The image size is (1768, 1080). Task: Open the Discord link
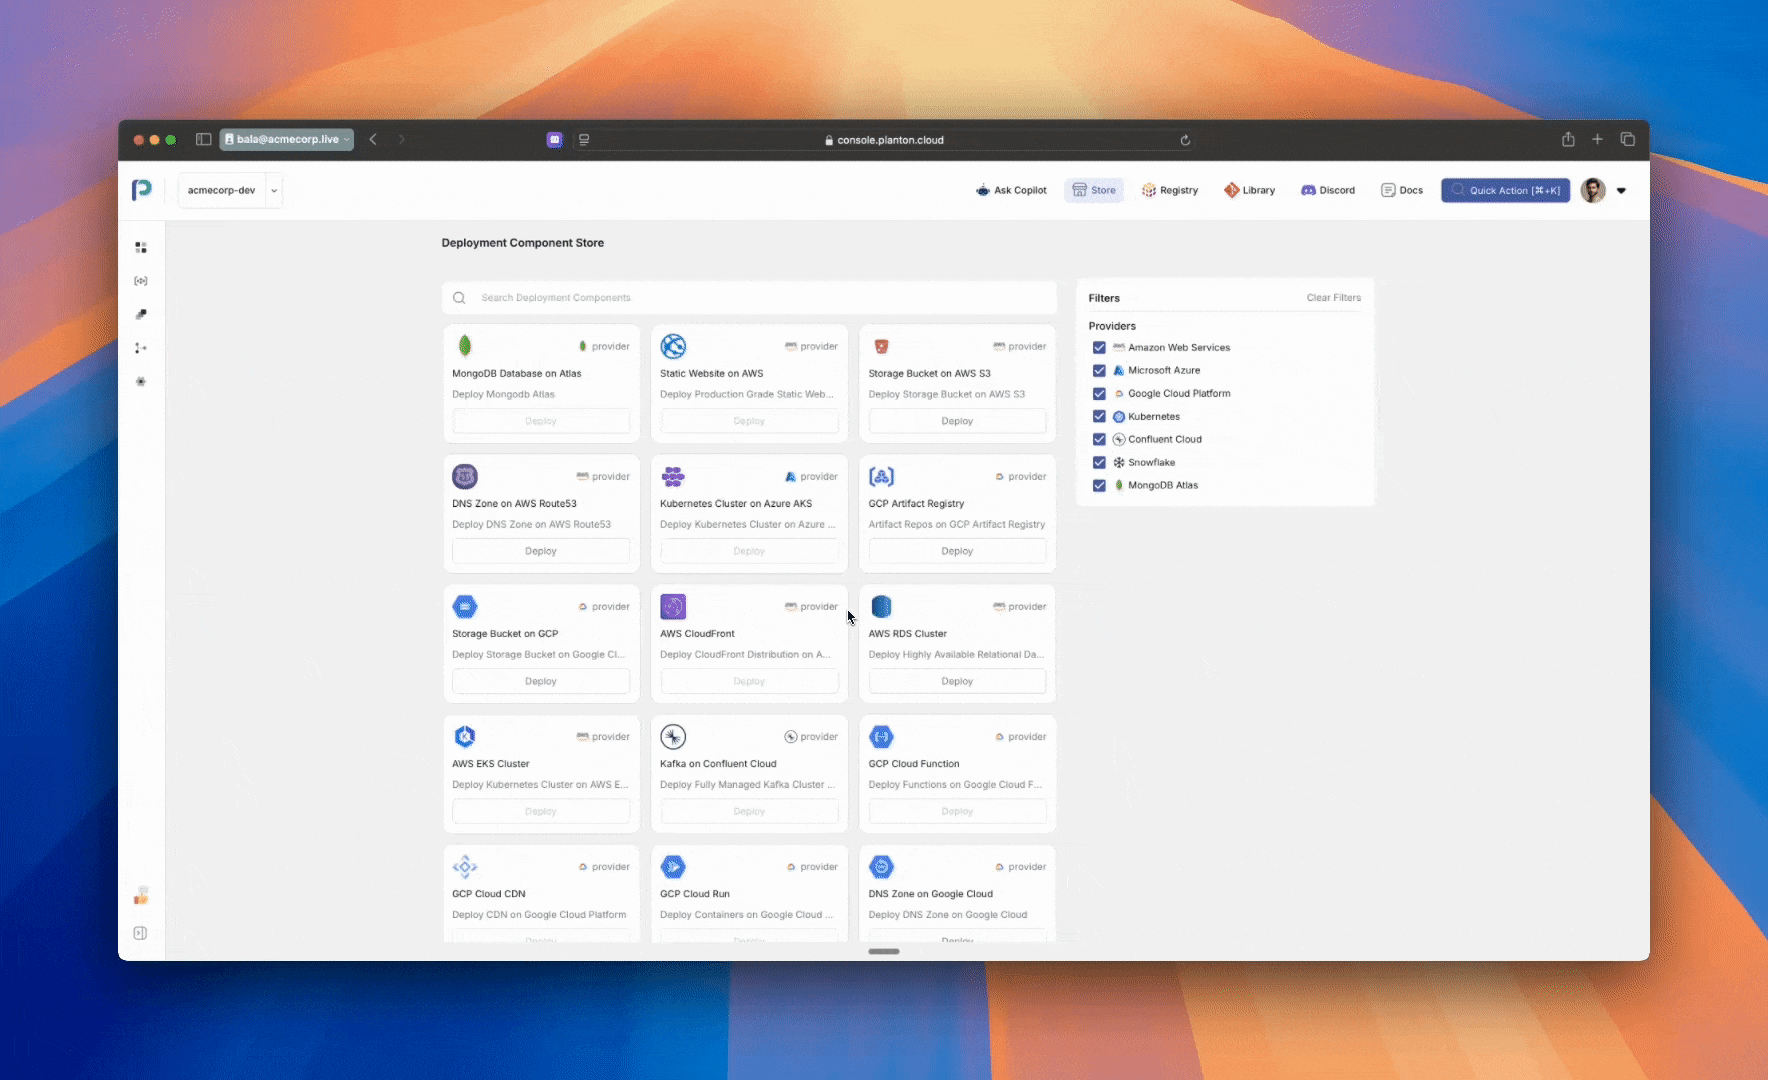pos(1328,190)
